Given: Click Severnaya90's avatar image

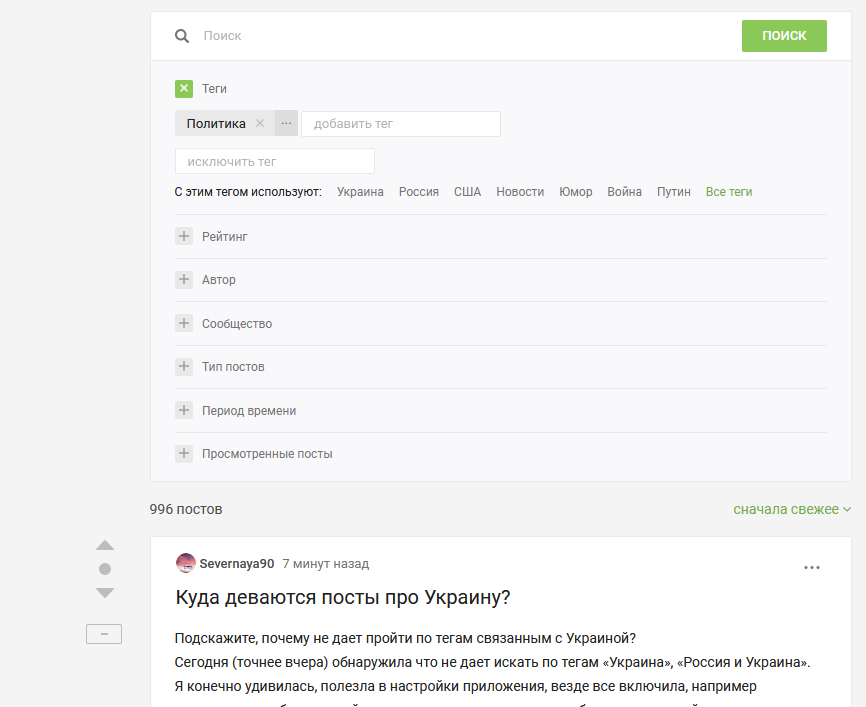Looking at the screenshot, I should coord(185,563).
